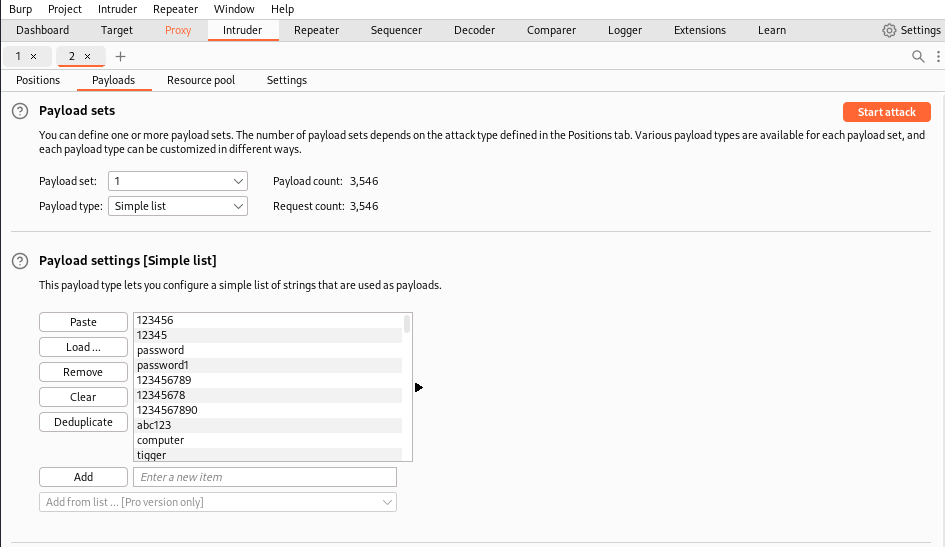This screenshot has width=945, height=547.
Task: Open the Add from list dropdown
Action: pyautogui.click(x=218, y=502)
